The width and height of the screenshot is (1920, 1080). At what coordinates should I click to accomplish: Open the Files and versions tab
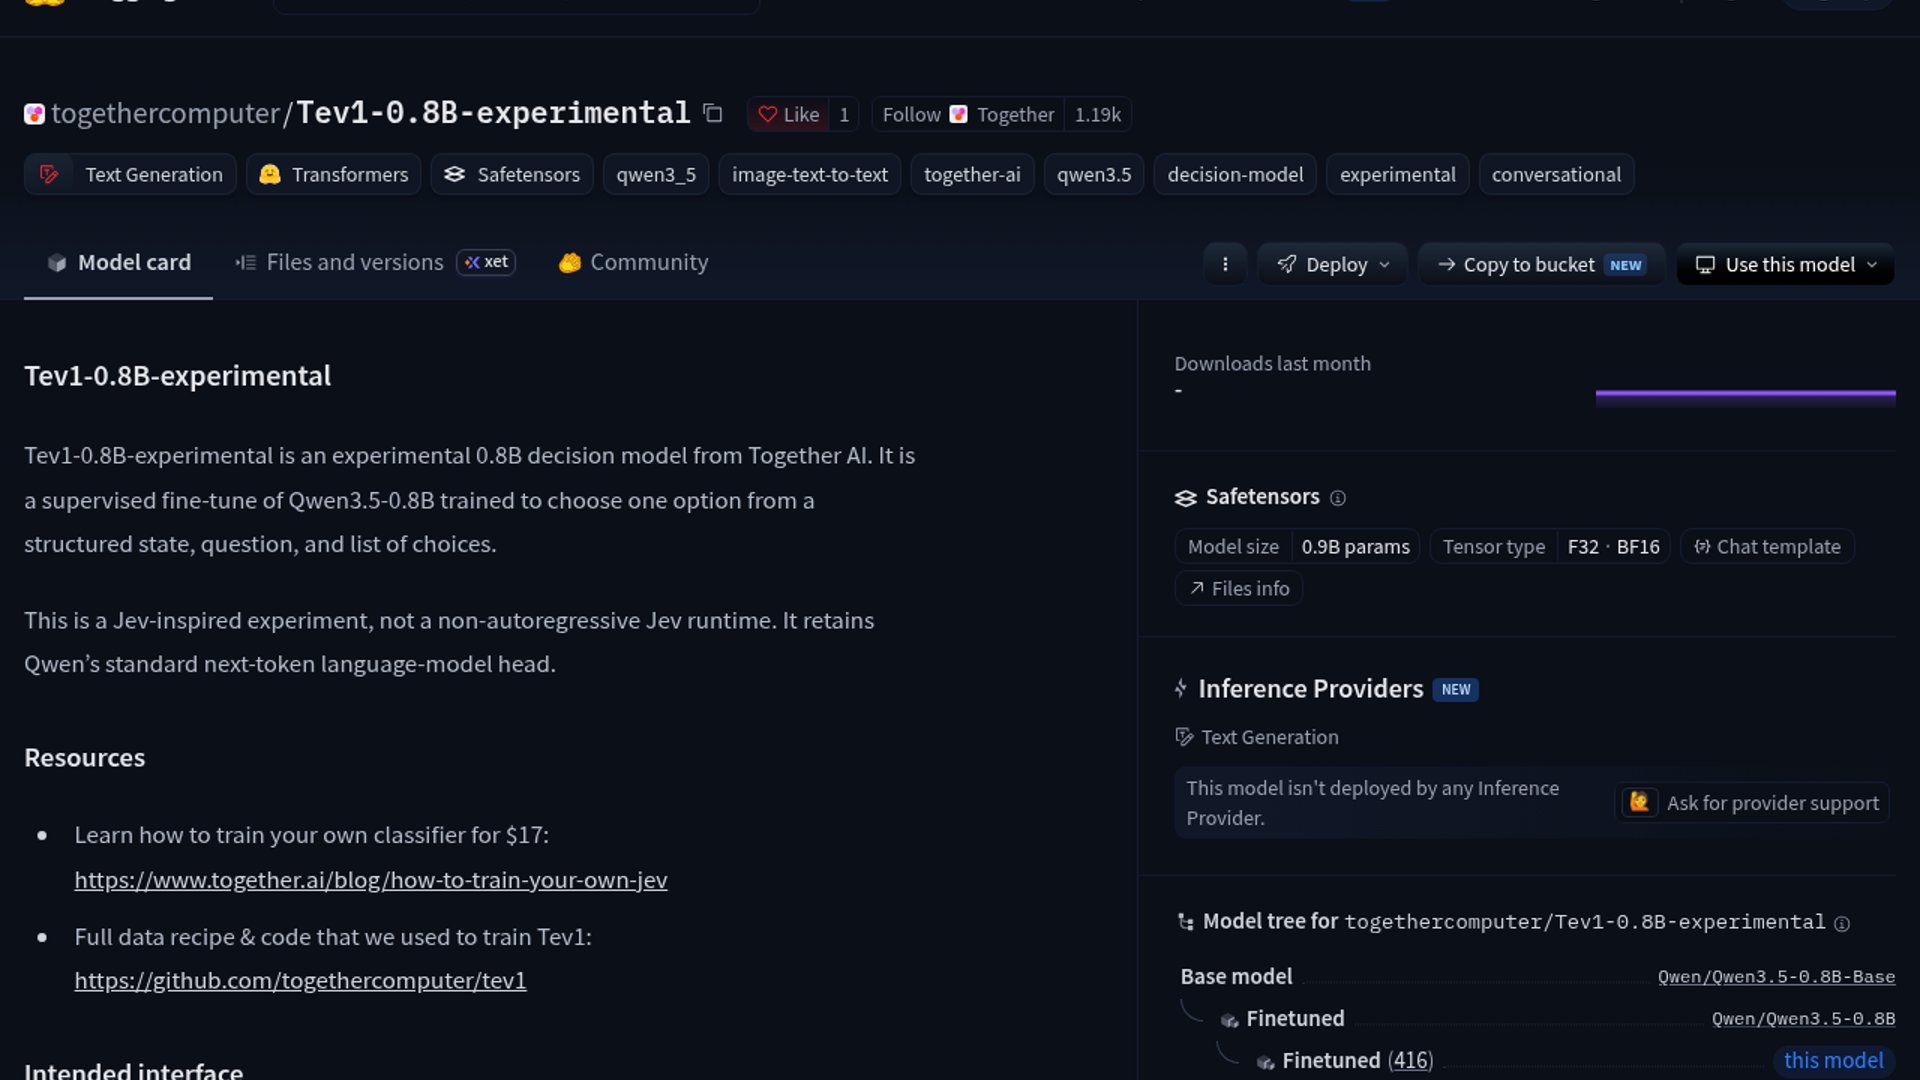coord(340,263)
